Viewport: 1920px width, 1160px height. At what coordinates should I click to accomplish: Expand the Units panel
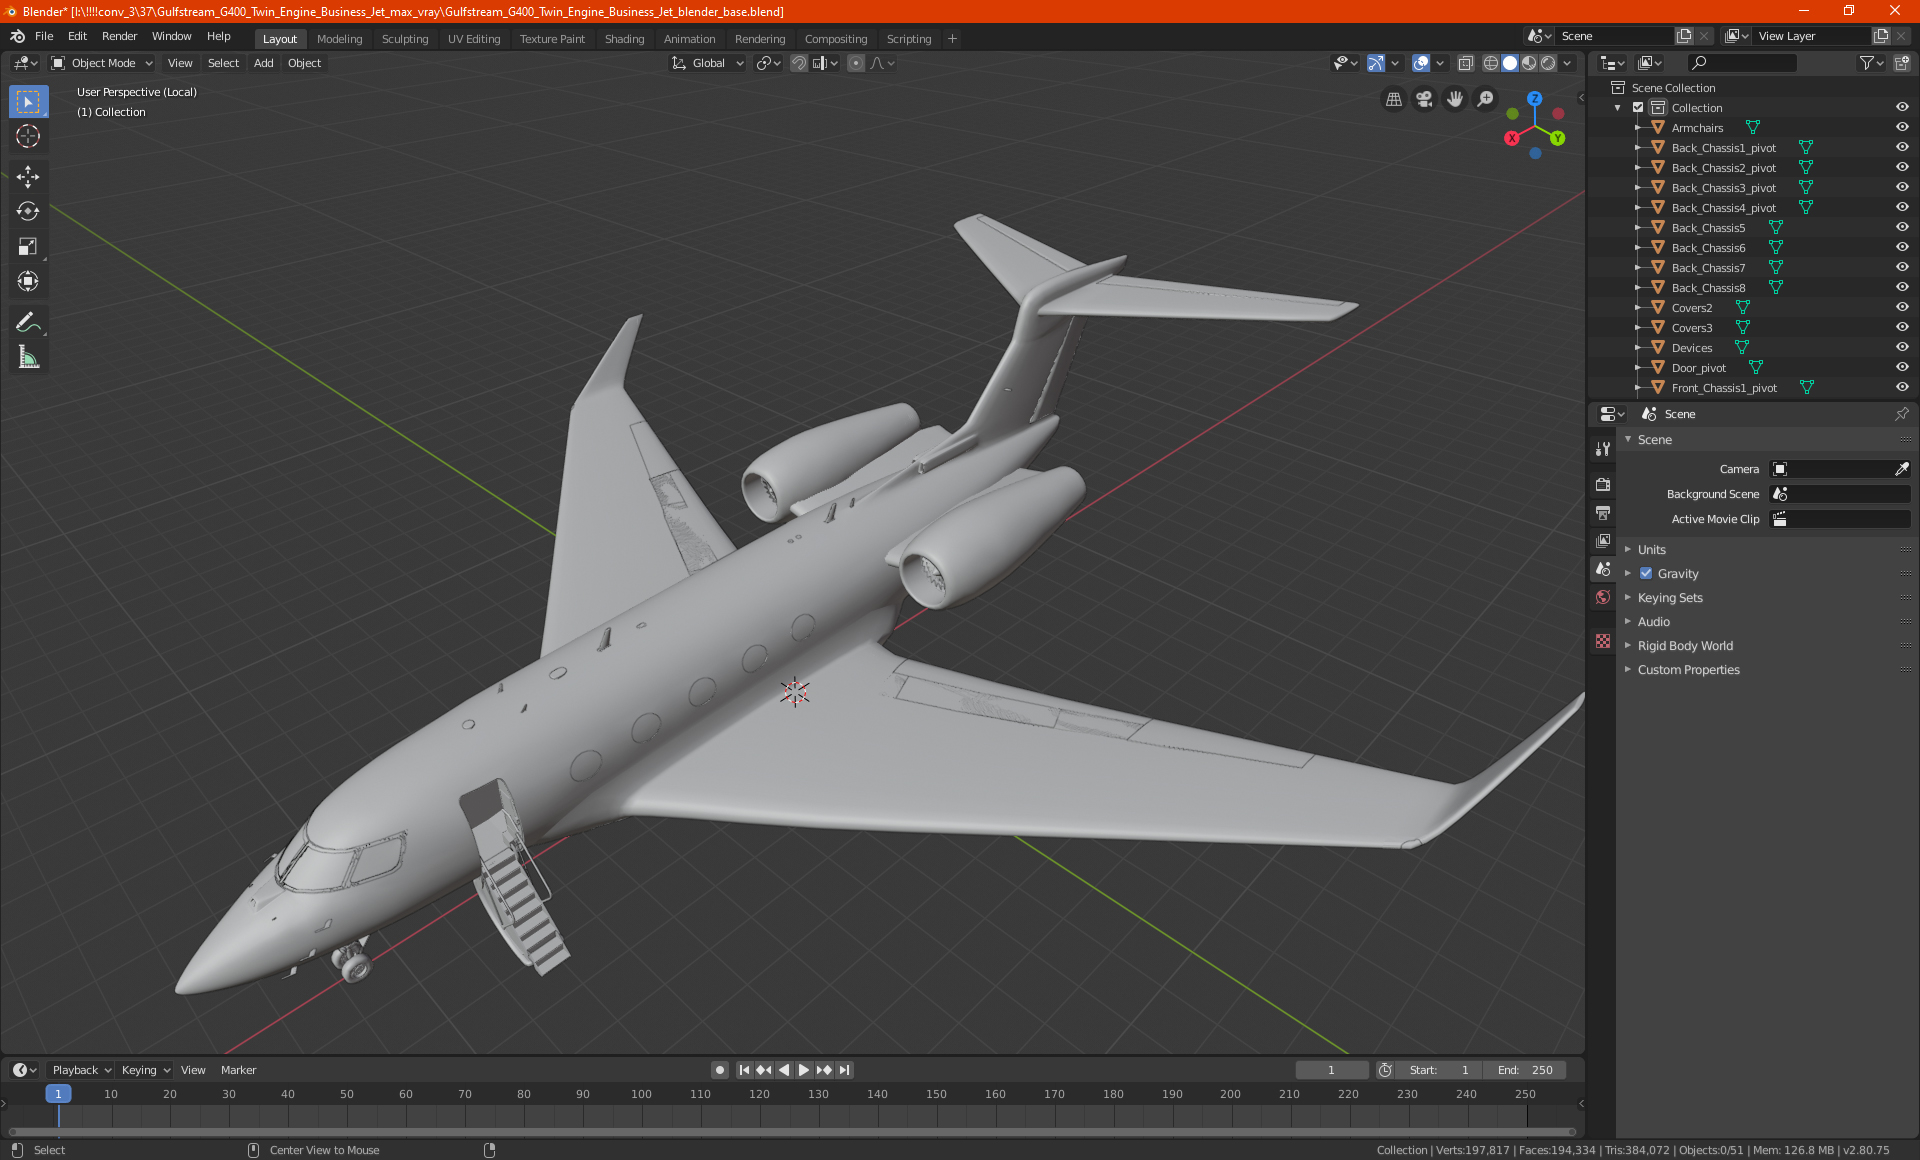pos(1651,550)
